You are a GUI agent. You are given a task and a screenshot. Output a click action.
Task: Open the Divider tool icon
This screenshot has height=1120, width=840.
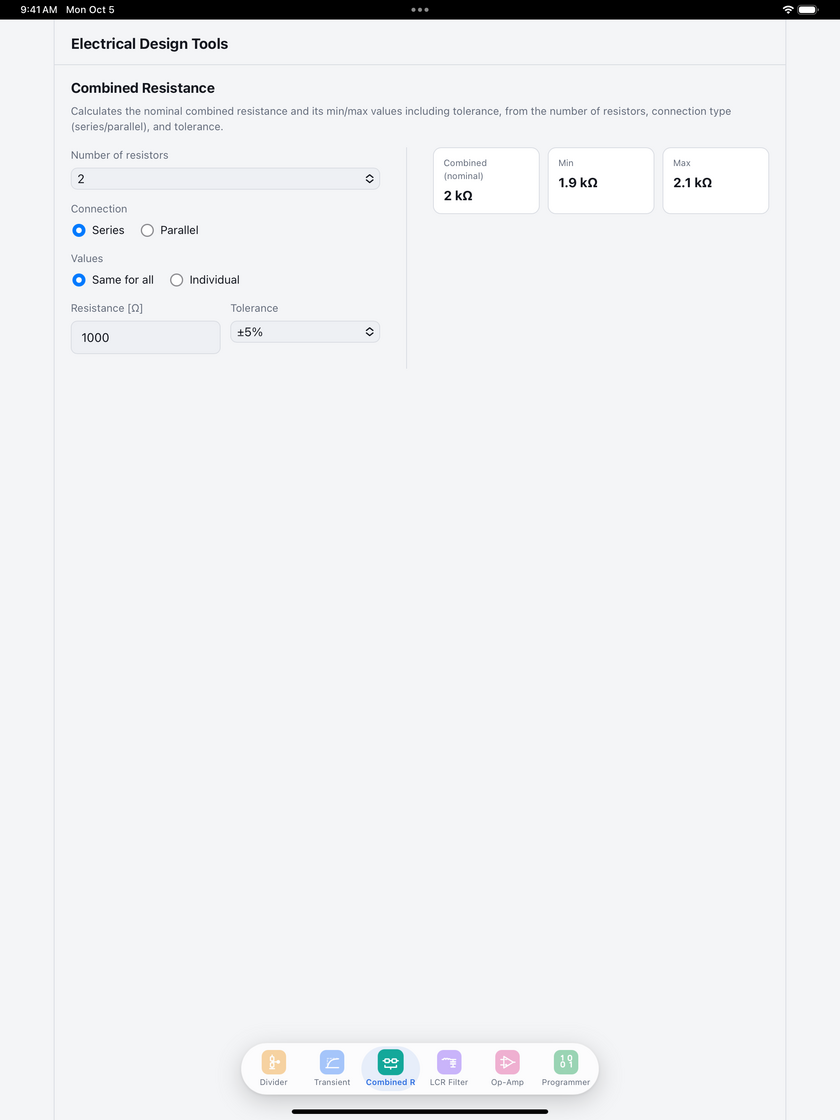[274, 1062]
